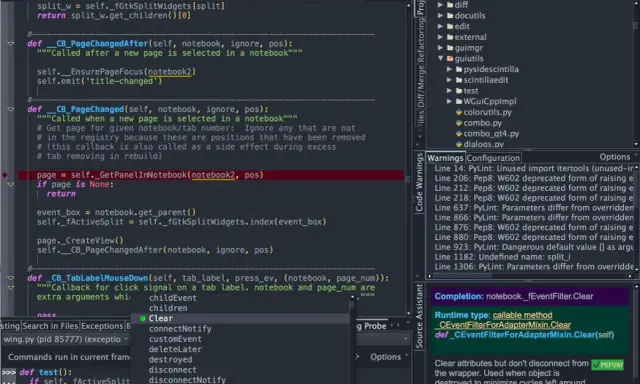Open colorutils.py from the project tree
The image size is (640, 384).
click(x=487, y=112)
